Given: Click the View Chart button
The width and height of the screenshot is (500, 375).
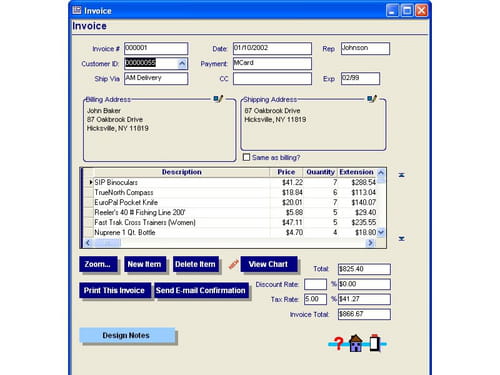Looking at the screenshot, I should click(x=269, y=264).
